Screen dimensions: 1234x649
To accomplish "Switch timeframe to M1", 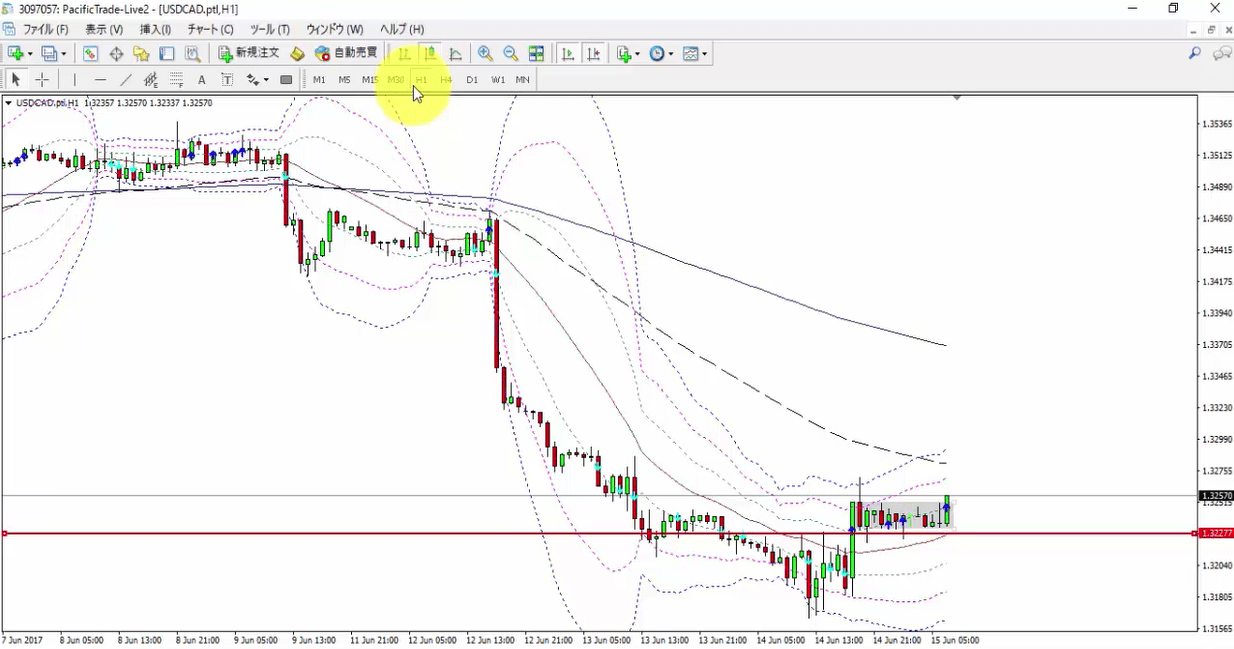I will coord(319,80).
